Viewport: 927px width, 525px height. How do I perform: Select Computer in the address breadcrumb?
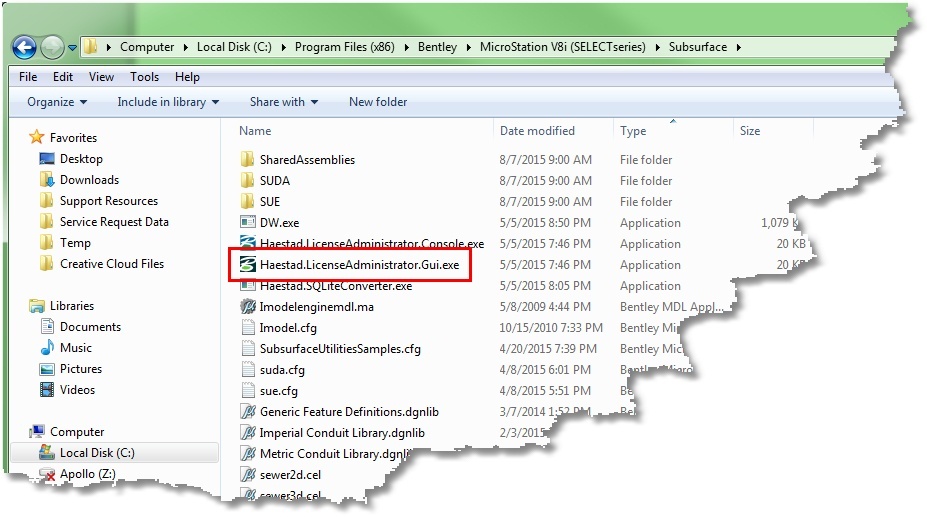tap(147, 47)
